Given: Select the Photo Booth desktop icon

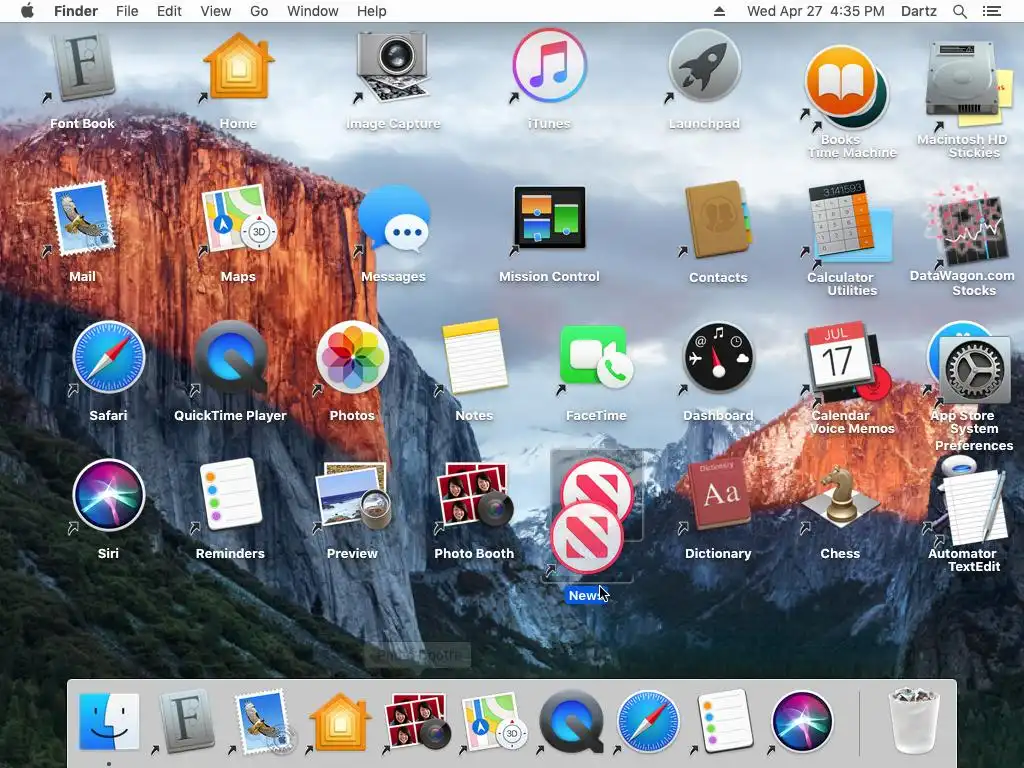Looking at the screenshot, I should (475, 496).
